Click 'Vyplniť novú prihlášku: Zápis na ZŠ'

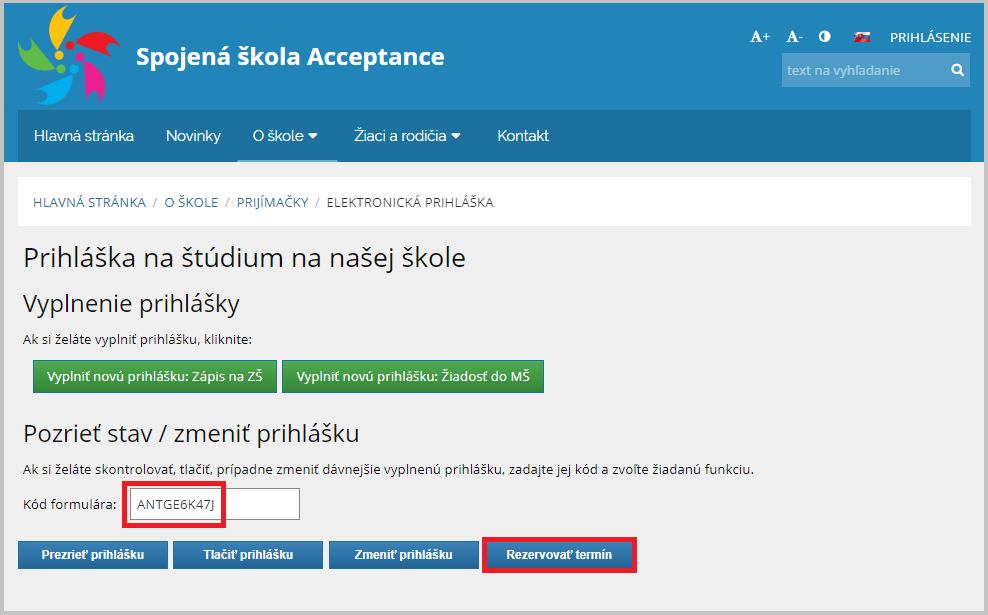155,376
